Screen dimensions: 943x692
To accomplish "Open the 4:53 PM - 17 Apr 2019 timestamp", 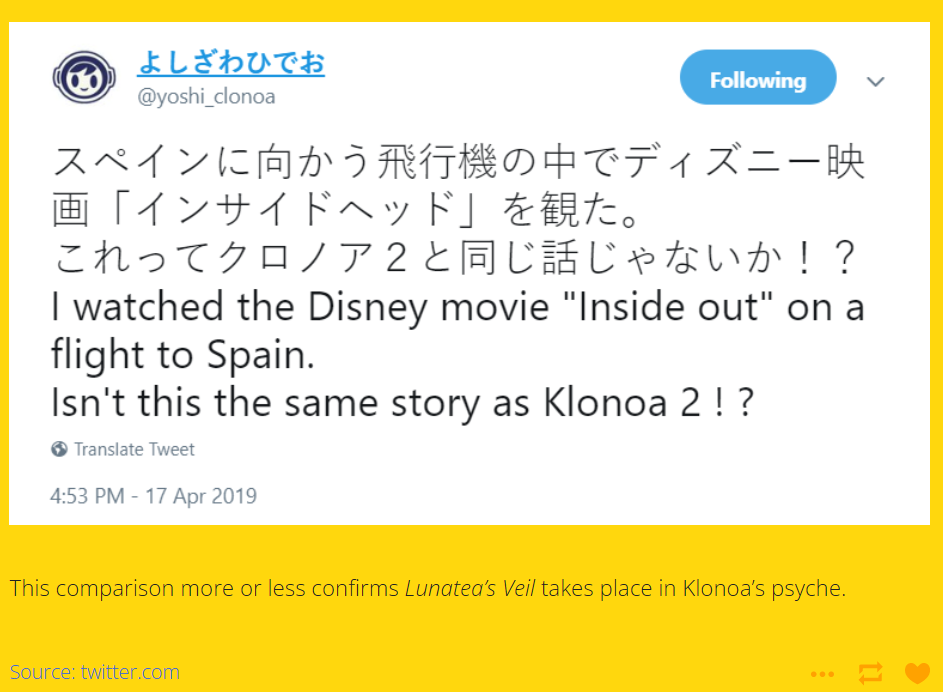I will click(153, 496).
